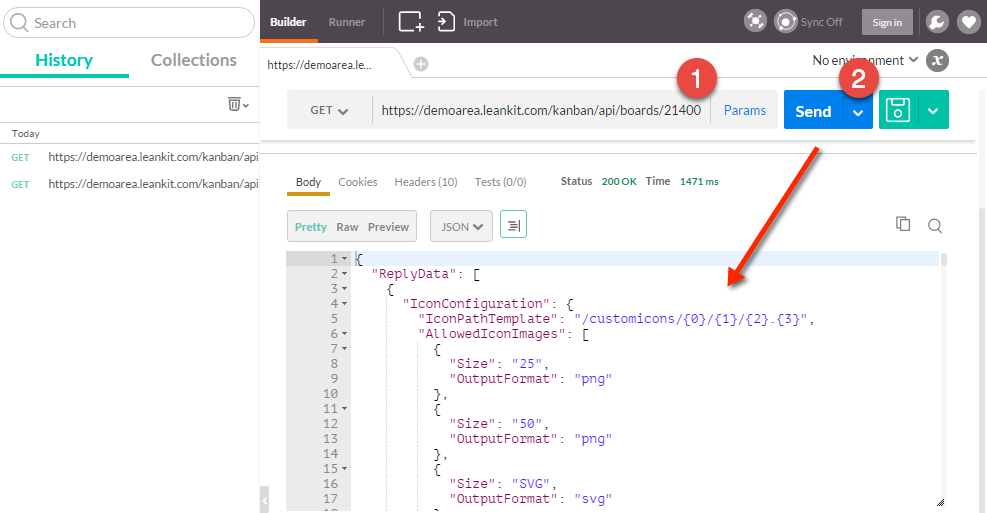Open the Body response tab
Screen dimensions: 987x513
coord(308,182)
